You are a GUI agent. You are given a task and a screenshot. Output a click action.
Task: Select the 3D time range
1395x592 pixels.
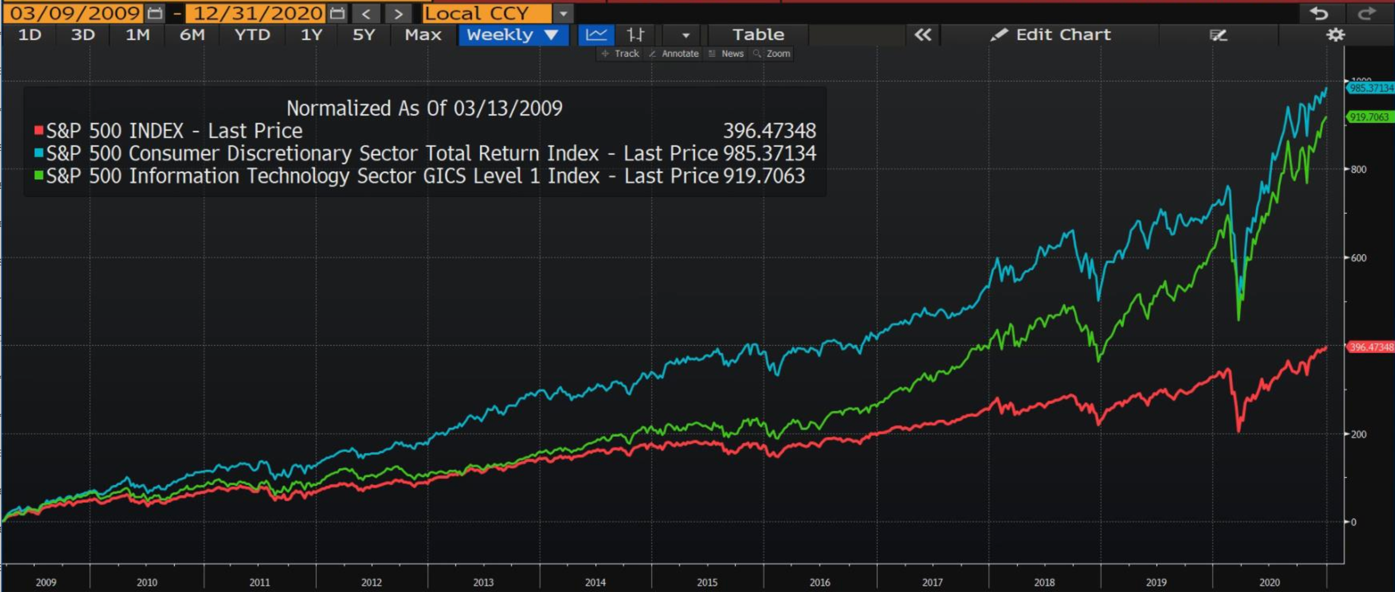coord(83,35)
